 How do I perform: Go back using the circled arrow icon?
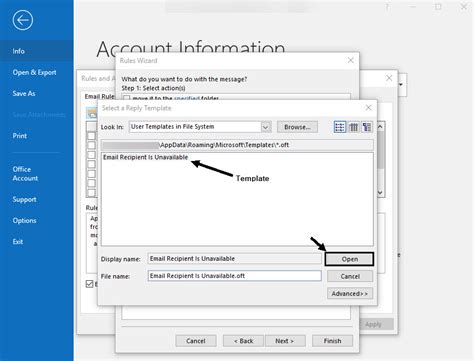tap(23, 20)
